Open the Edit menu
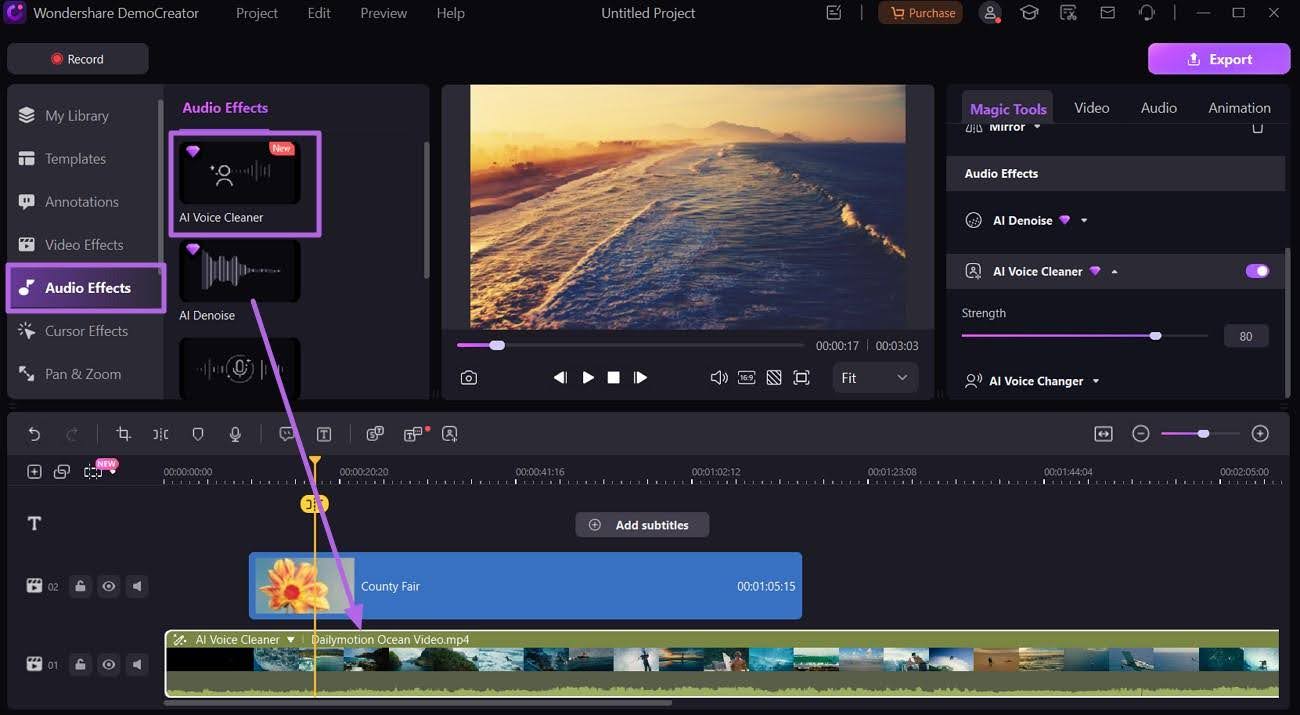1300x715 pixels. click(319, 13)
